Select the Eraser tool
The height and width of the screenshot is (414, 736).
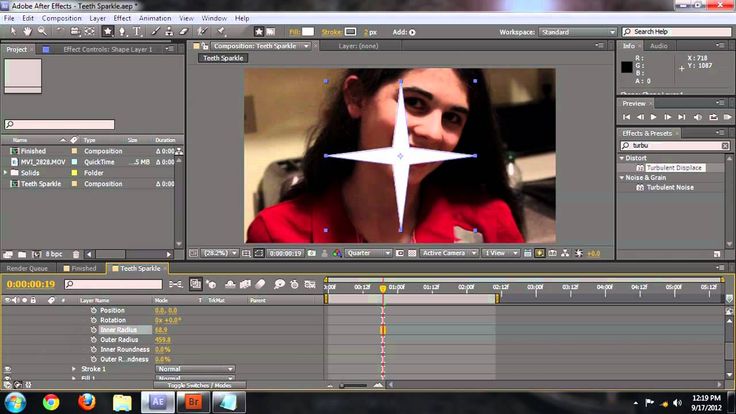pyautogui.click(x=184, y=31)
